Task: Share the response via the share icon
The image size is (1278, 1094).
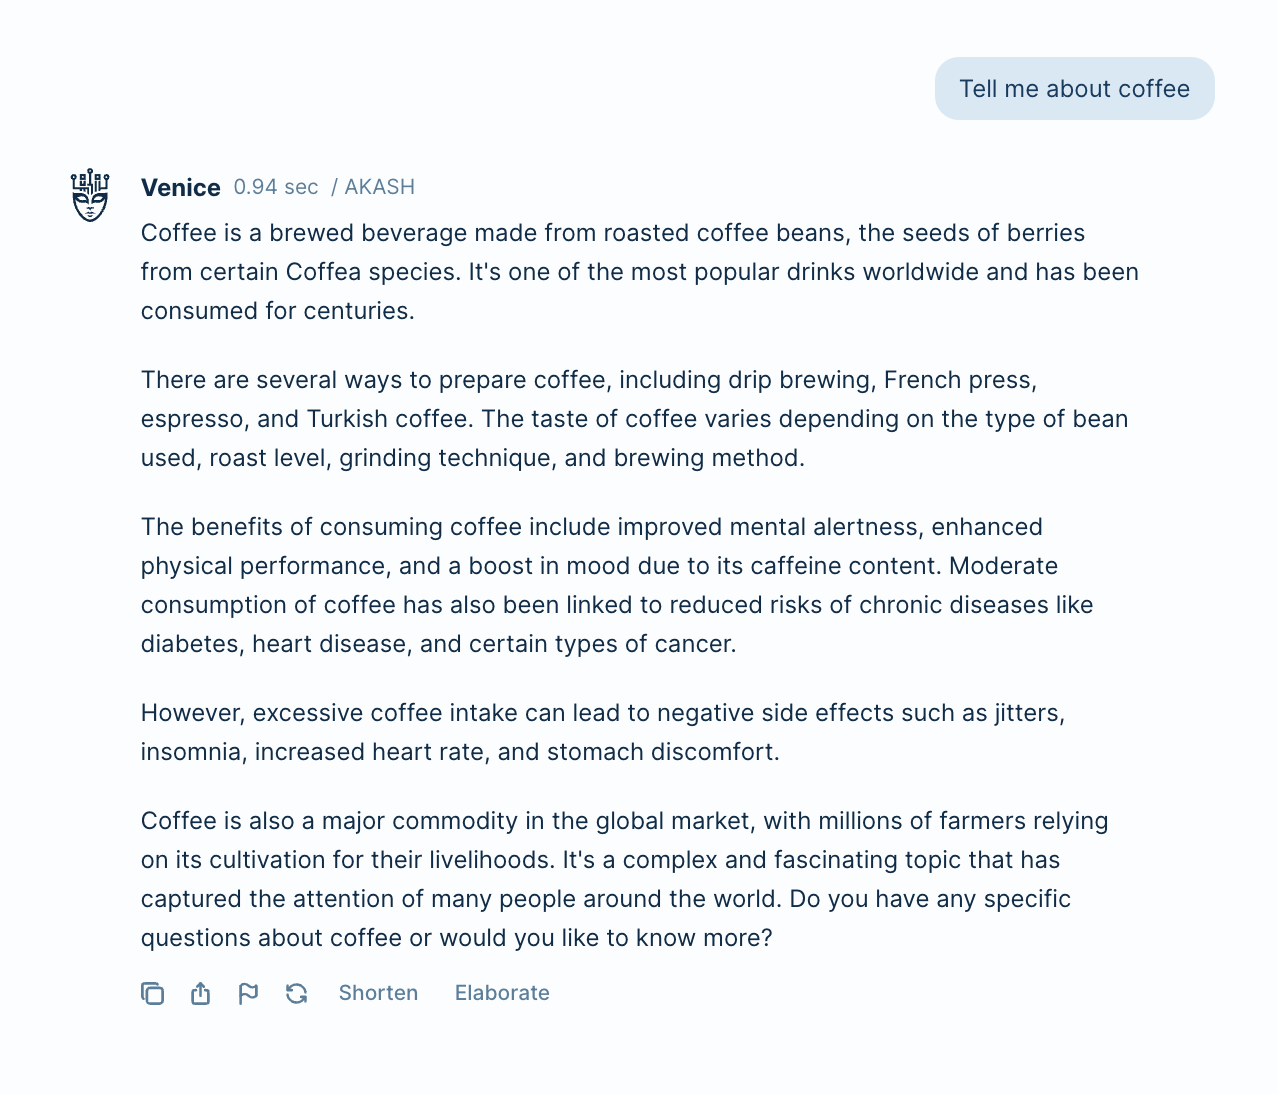Action: click(x=200, y=993)
